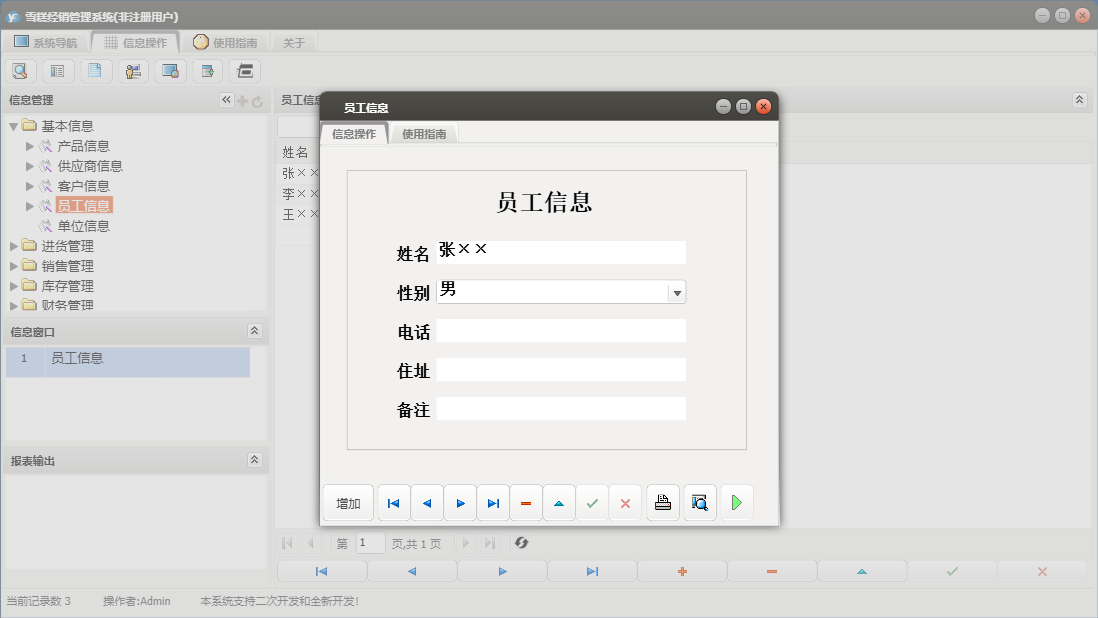
Task: Collapse the 基本信息 folder in the tree
Action: click(12, 126)
